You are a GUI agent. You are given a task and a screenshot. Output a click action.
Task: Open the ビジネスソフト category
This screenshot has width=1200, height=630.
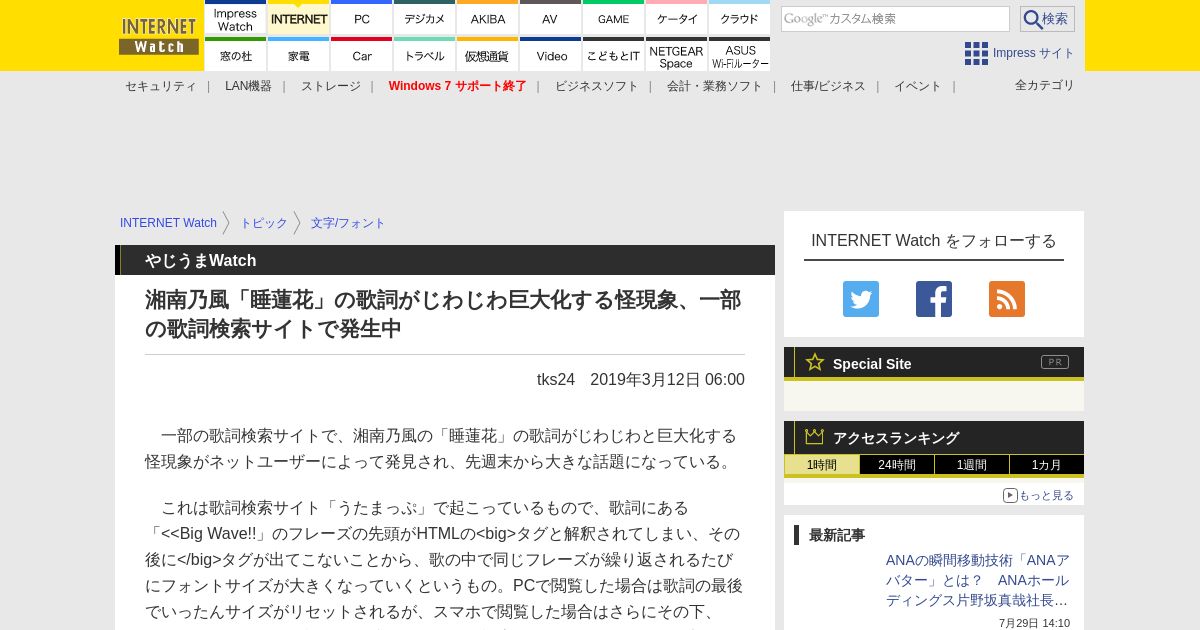(x=597, y=86)
